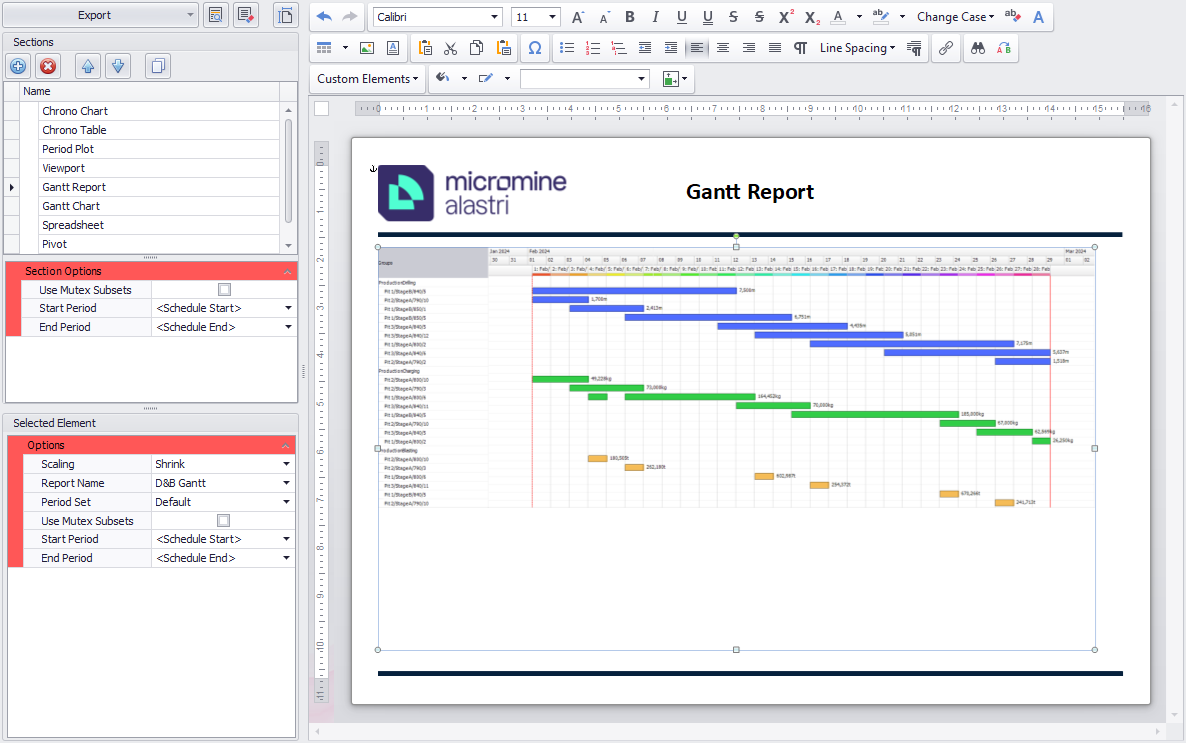Click the Export button
1186x743 pixels.
click(95, 15)
